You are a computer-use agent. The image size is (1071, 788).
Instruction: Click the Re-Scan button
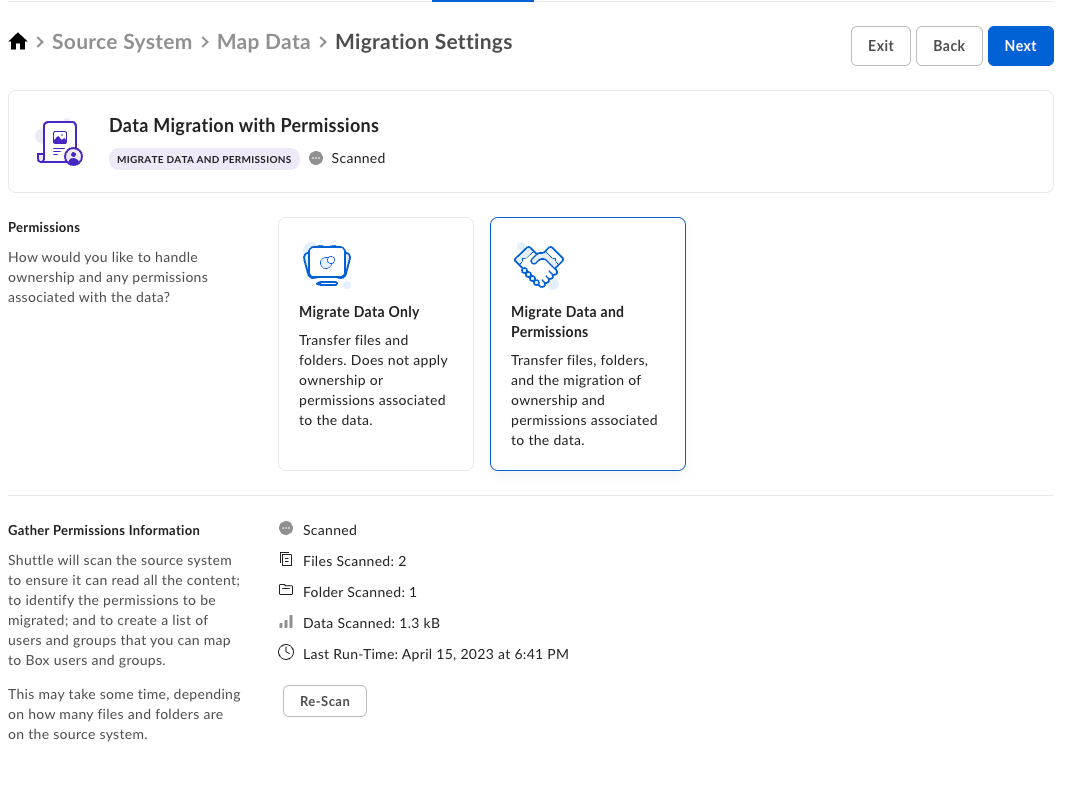coord(324,701)
